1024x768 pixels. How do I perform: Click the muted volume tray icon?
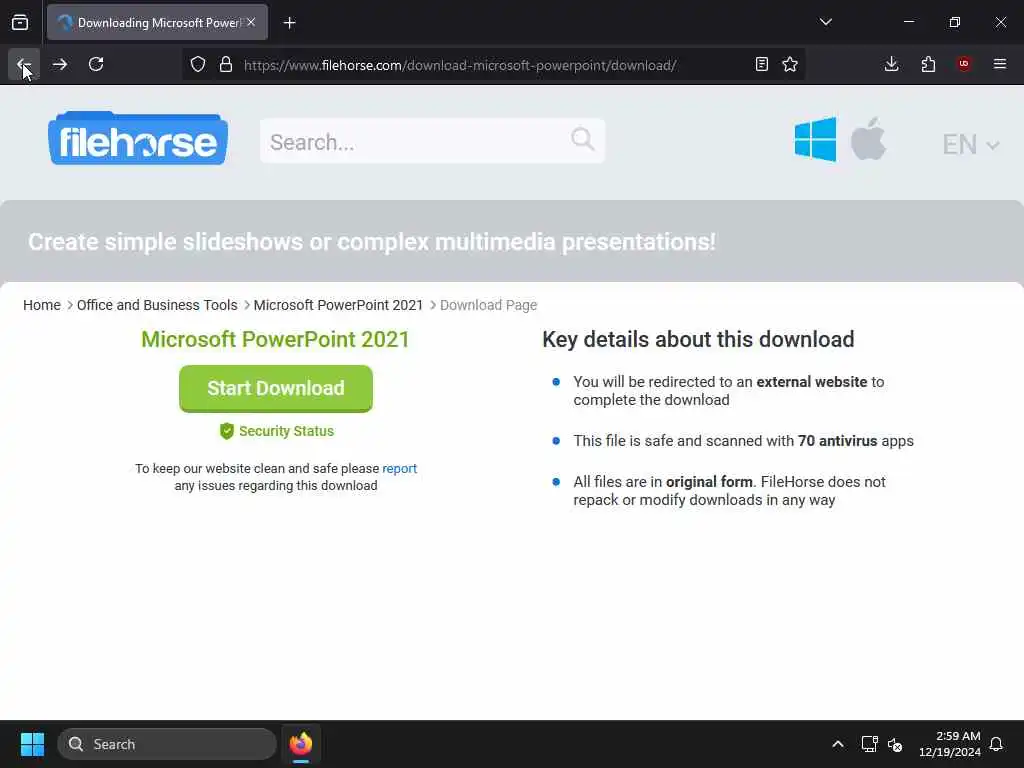(895, 744)
